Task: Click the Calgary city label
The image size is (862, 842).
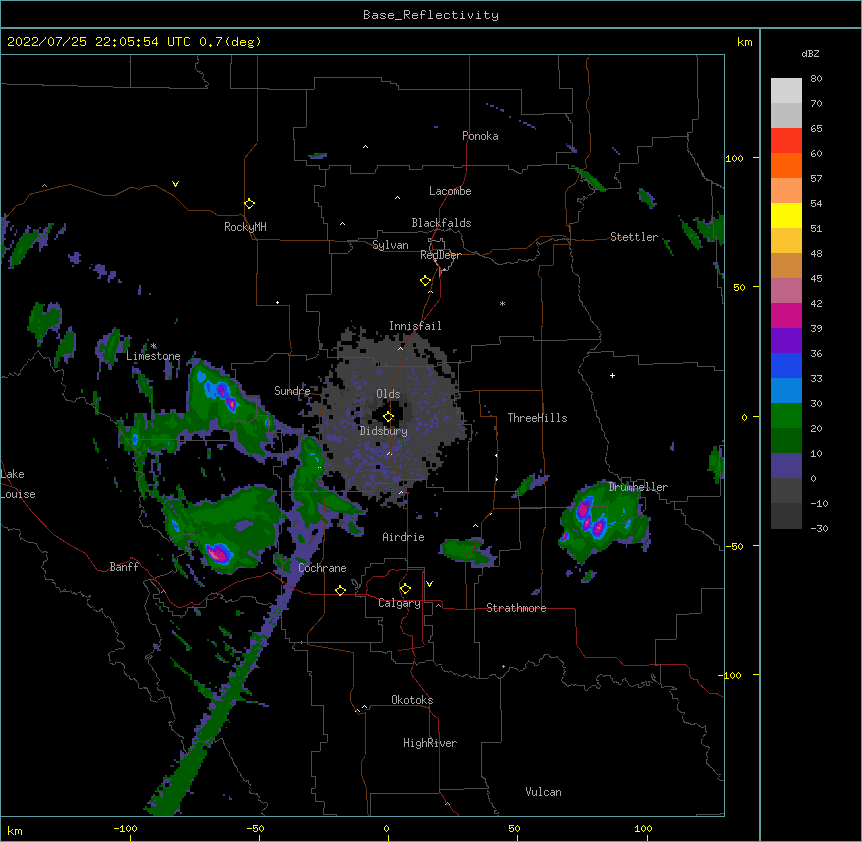Action: [x=400, y=603]
